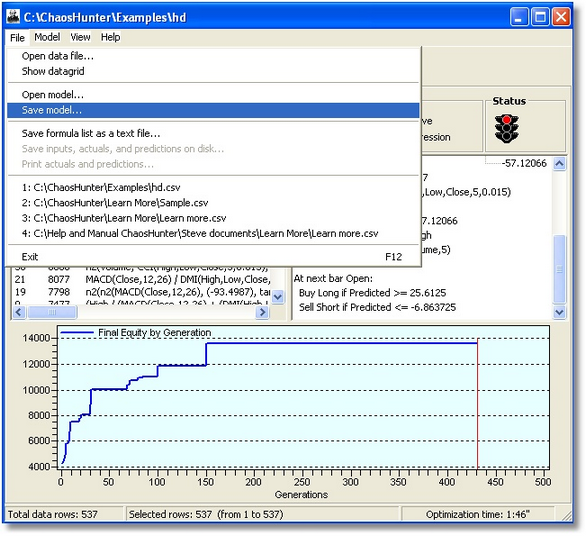586x536 pixels.
Task: Select Save model… menu entry
Action: [213, 110]
